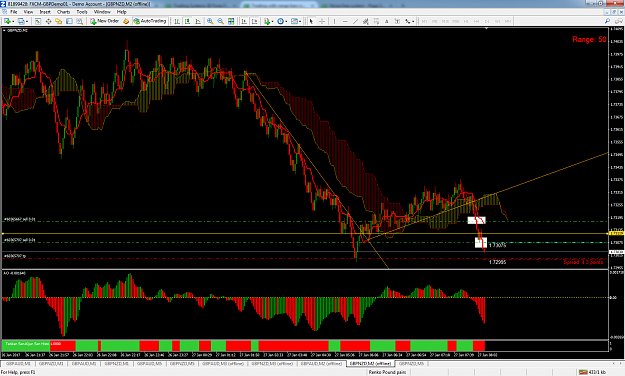Switch to GBPNZD,M3 (offline) chart tab

coord(272,364)
